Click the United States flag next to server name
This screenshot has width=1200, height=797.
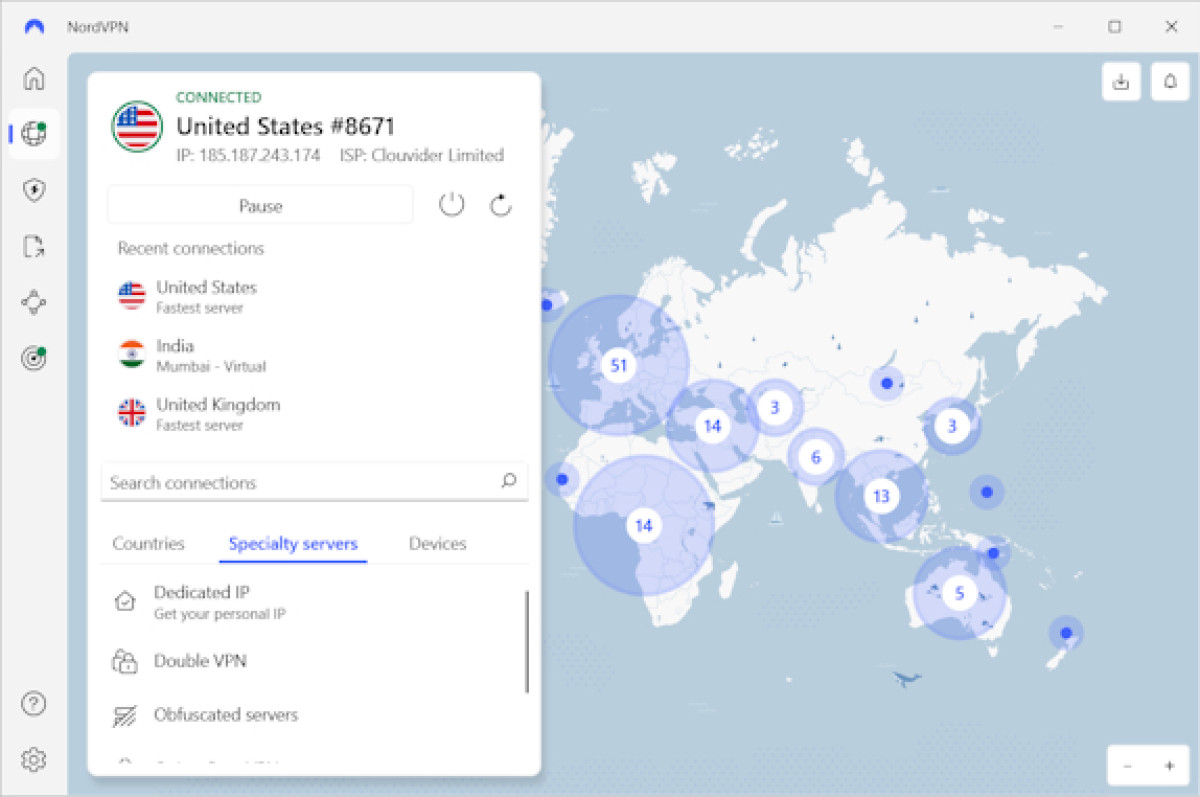pos(137,126)
